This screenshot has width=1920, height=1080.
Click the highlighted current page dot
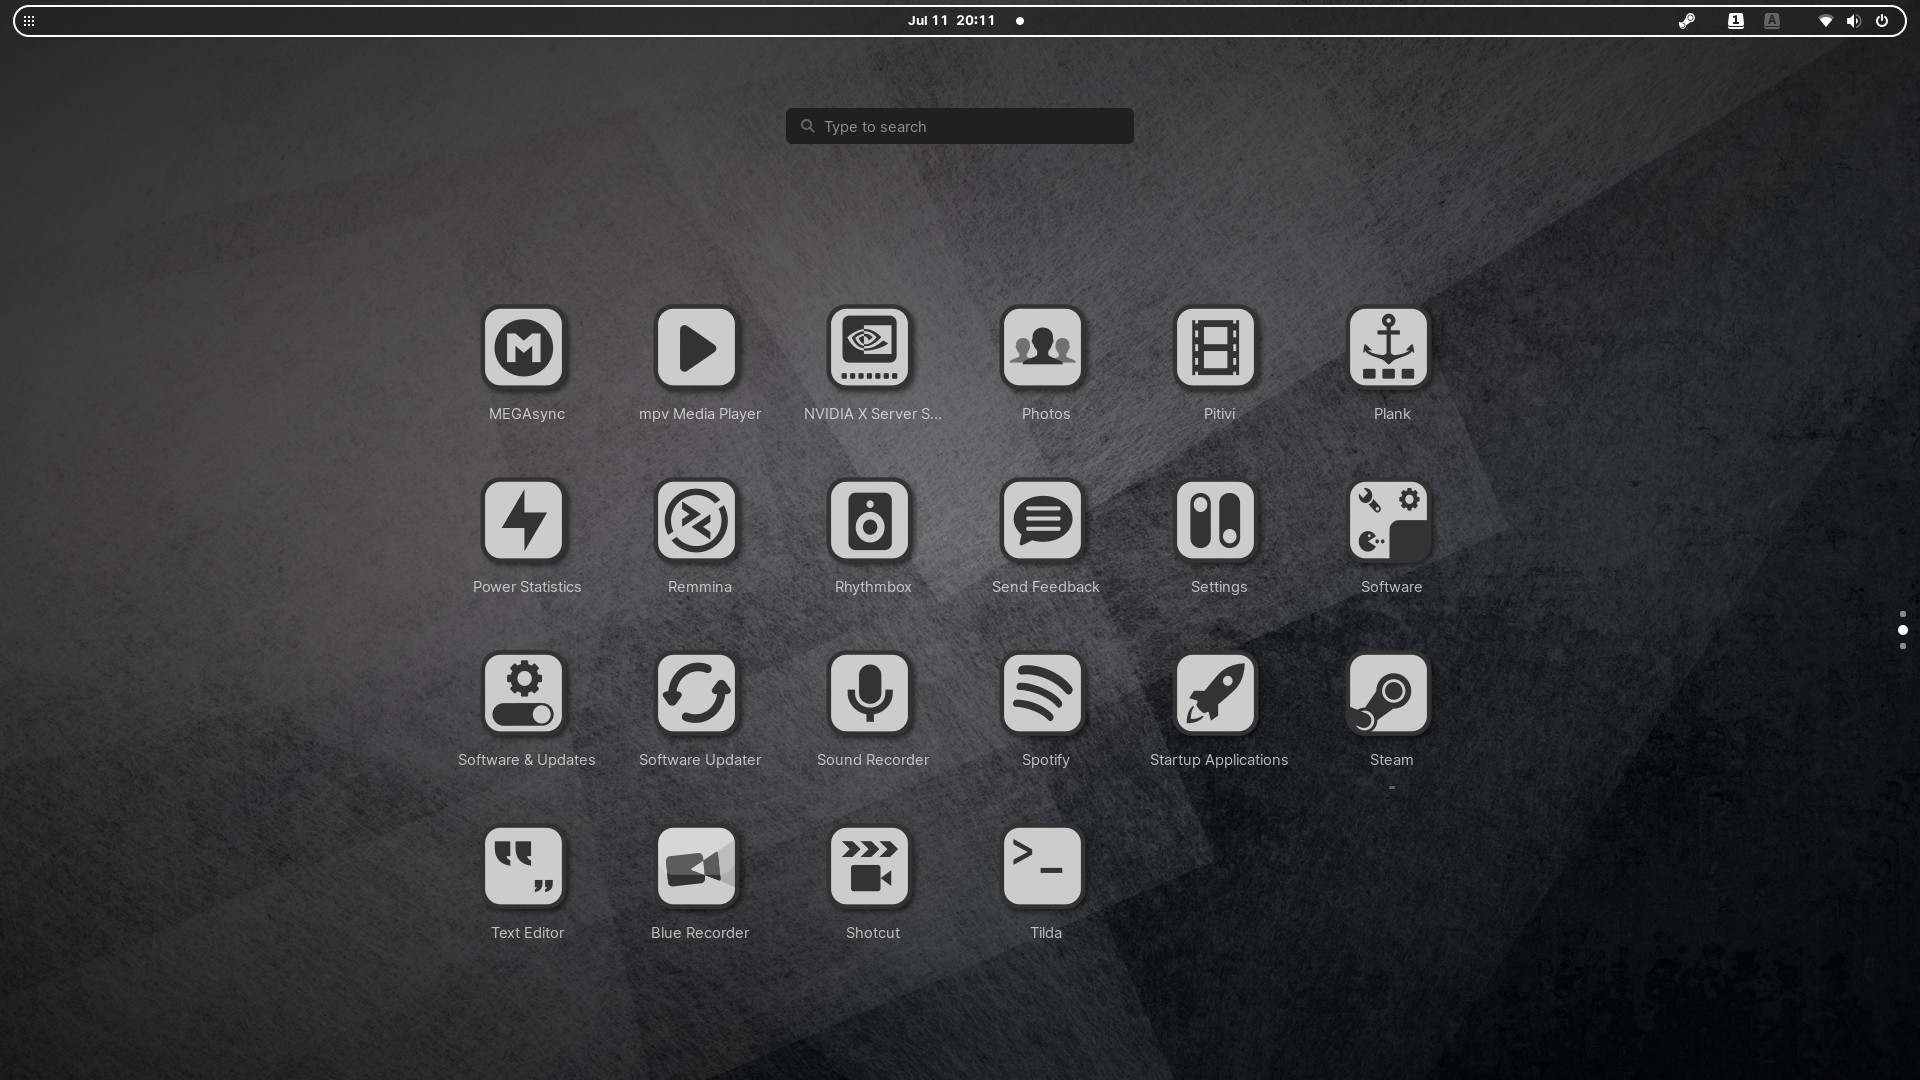pos(1903,630)
